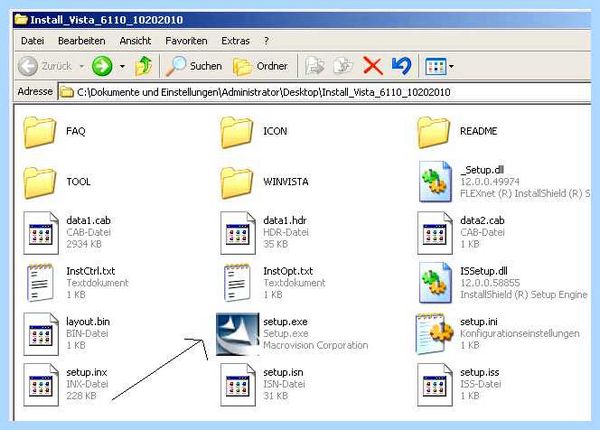Click the Views icon in toolbar
The height and width of the screenshot is (430, 600).
436,67
